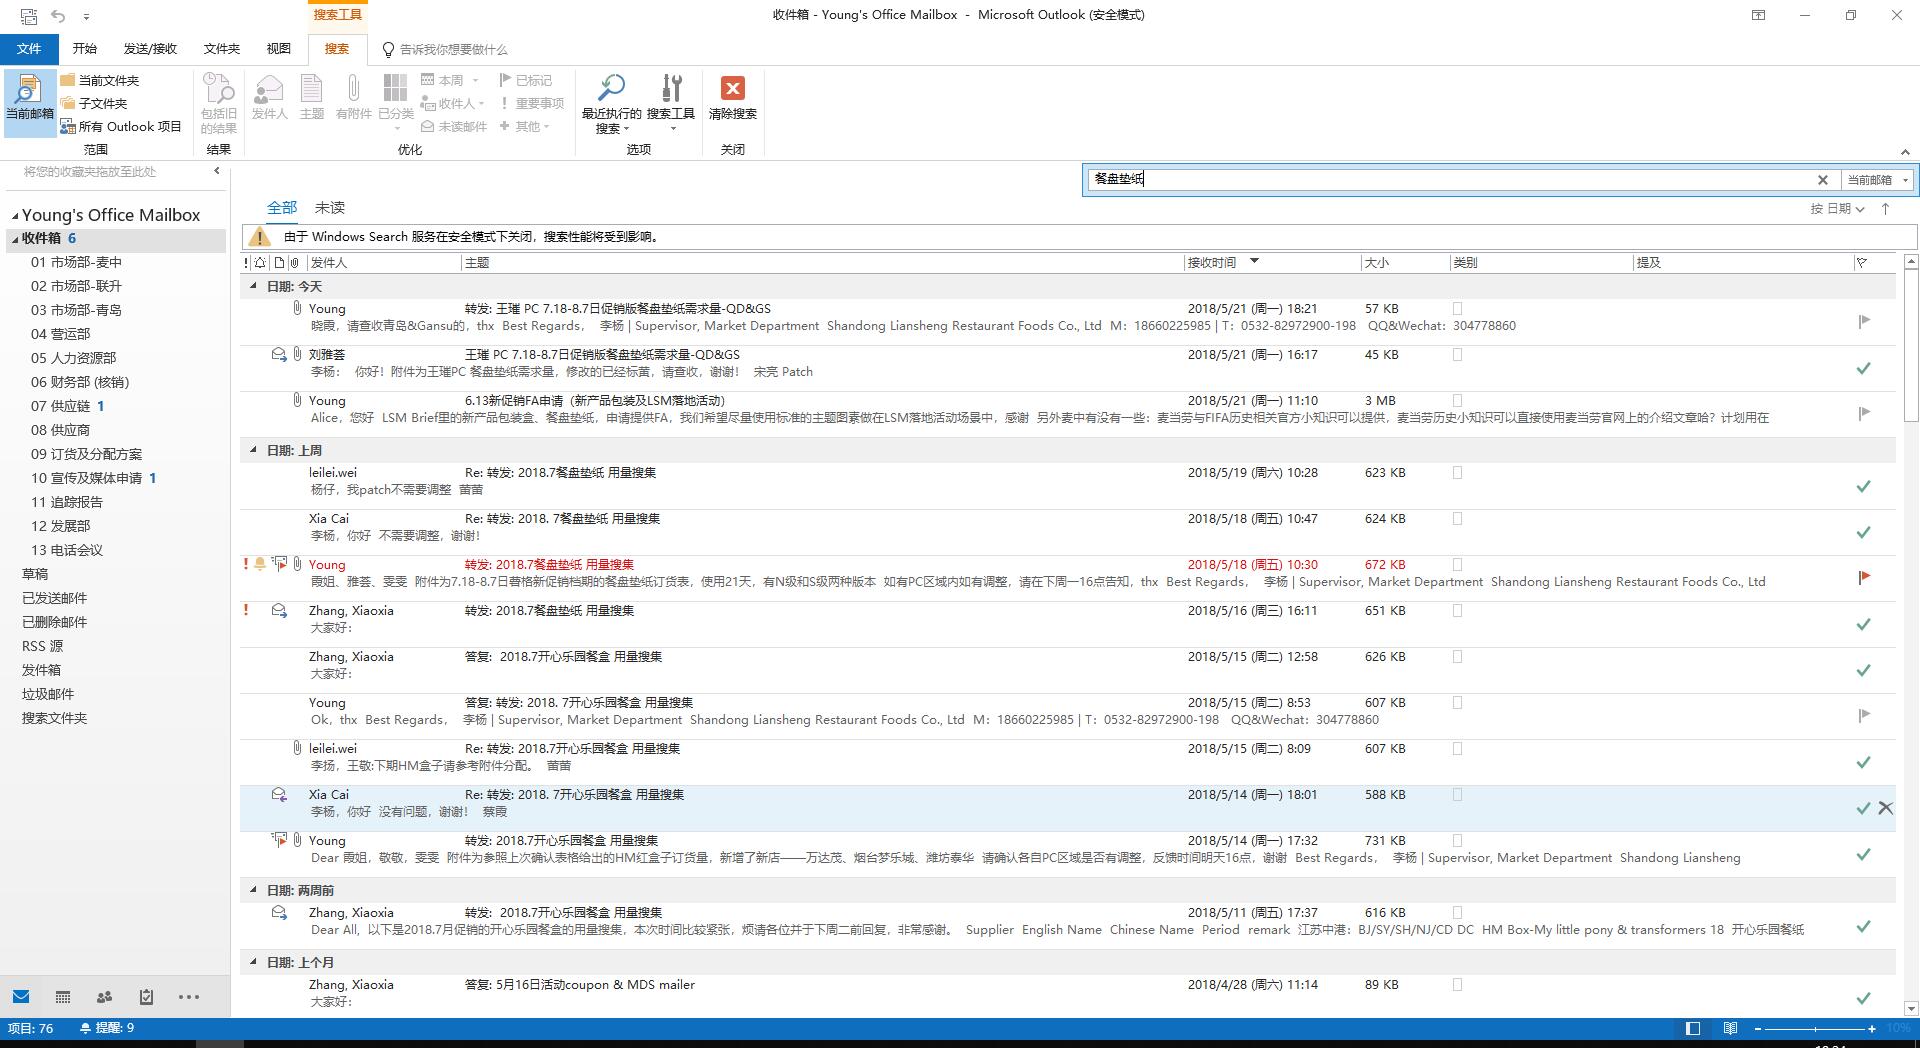
Task: Click the flag filter column header icon
Action: [x=1861, y=263]
